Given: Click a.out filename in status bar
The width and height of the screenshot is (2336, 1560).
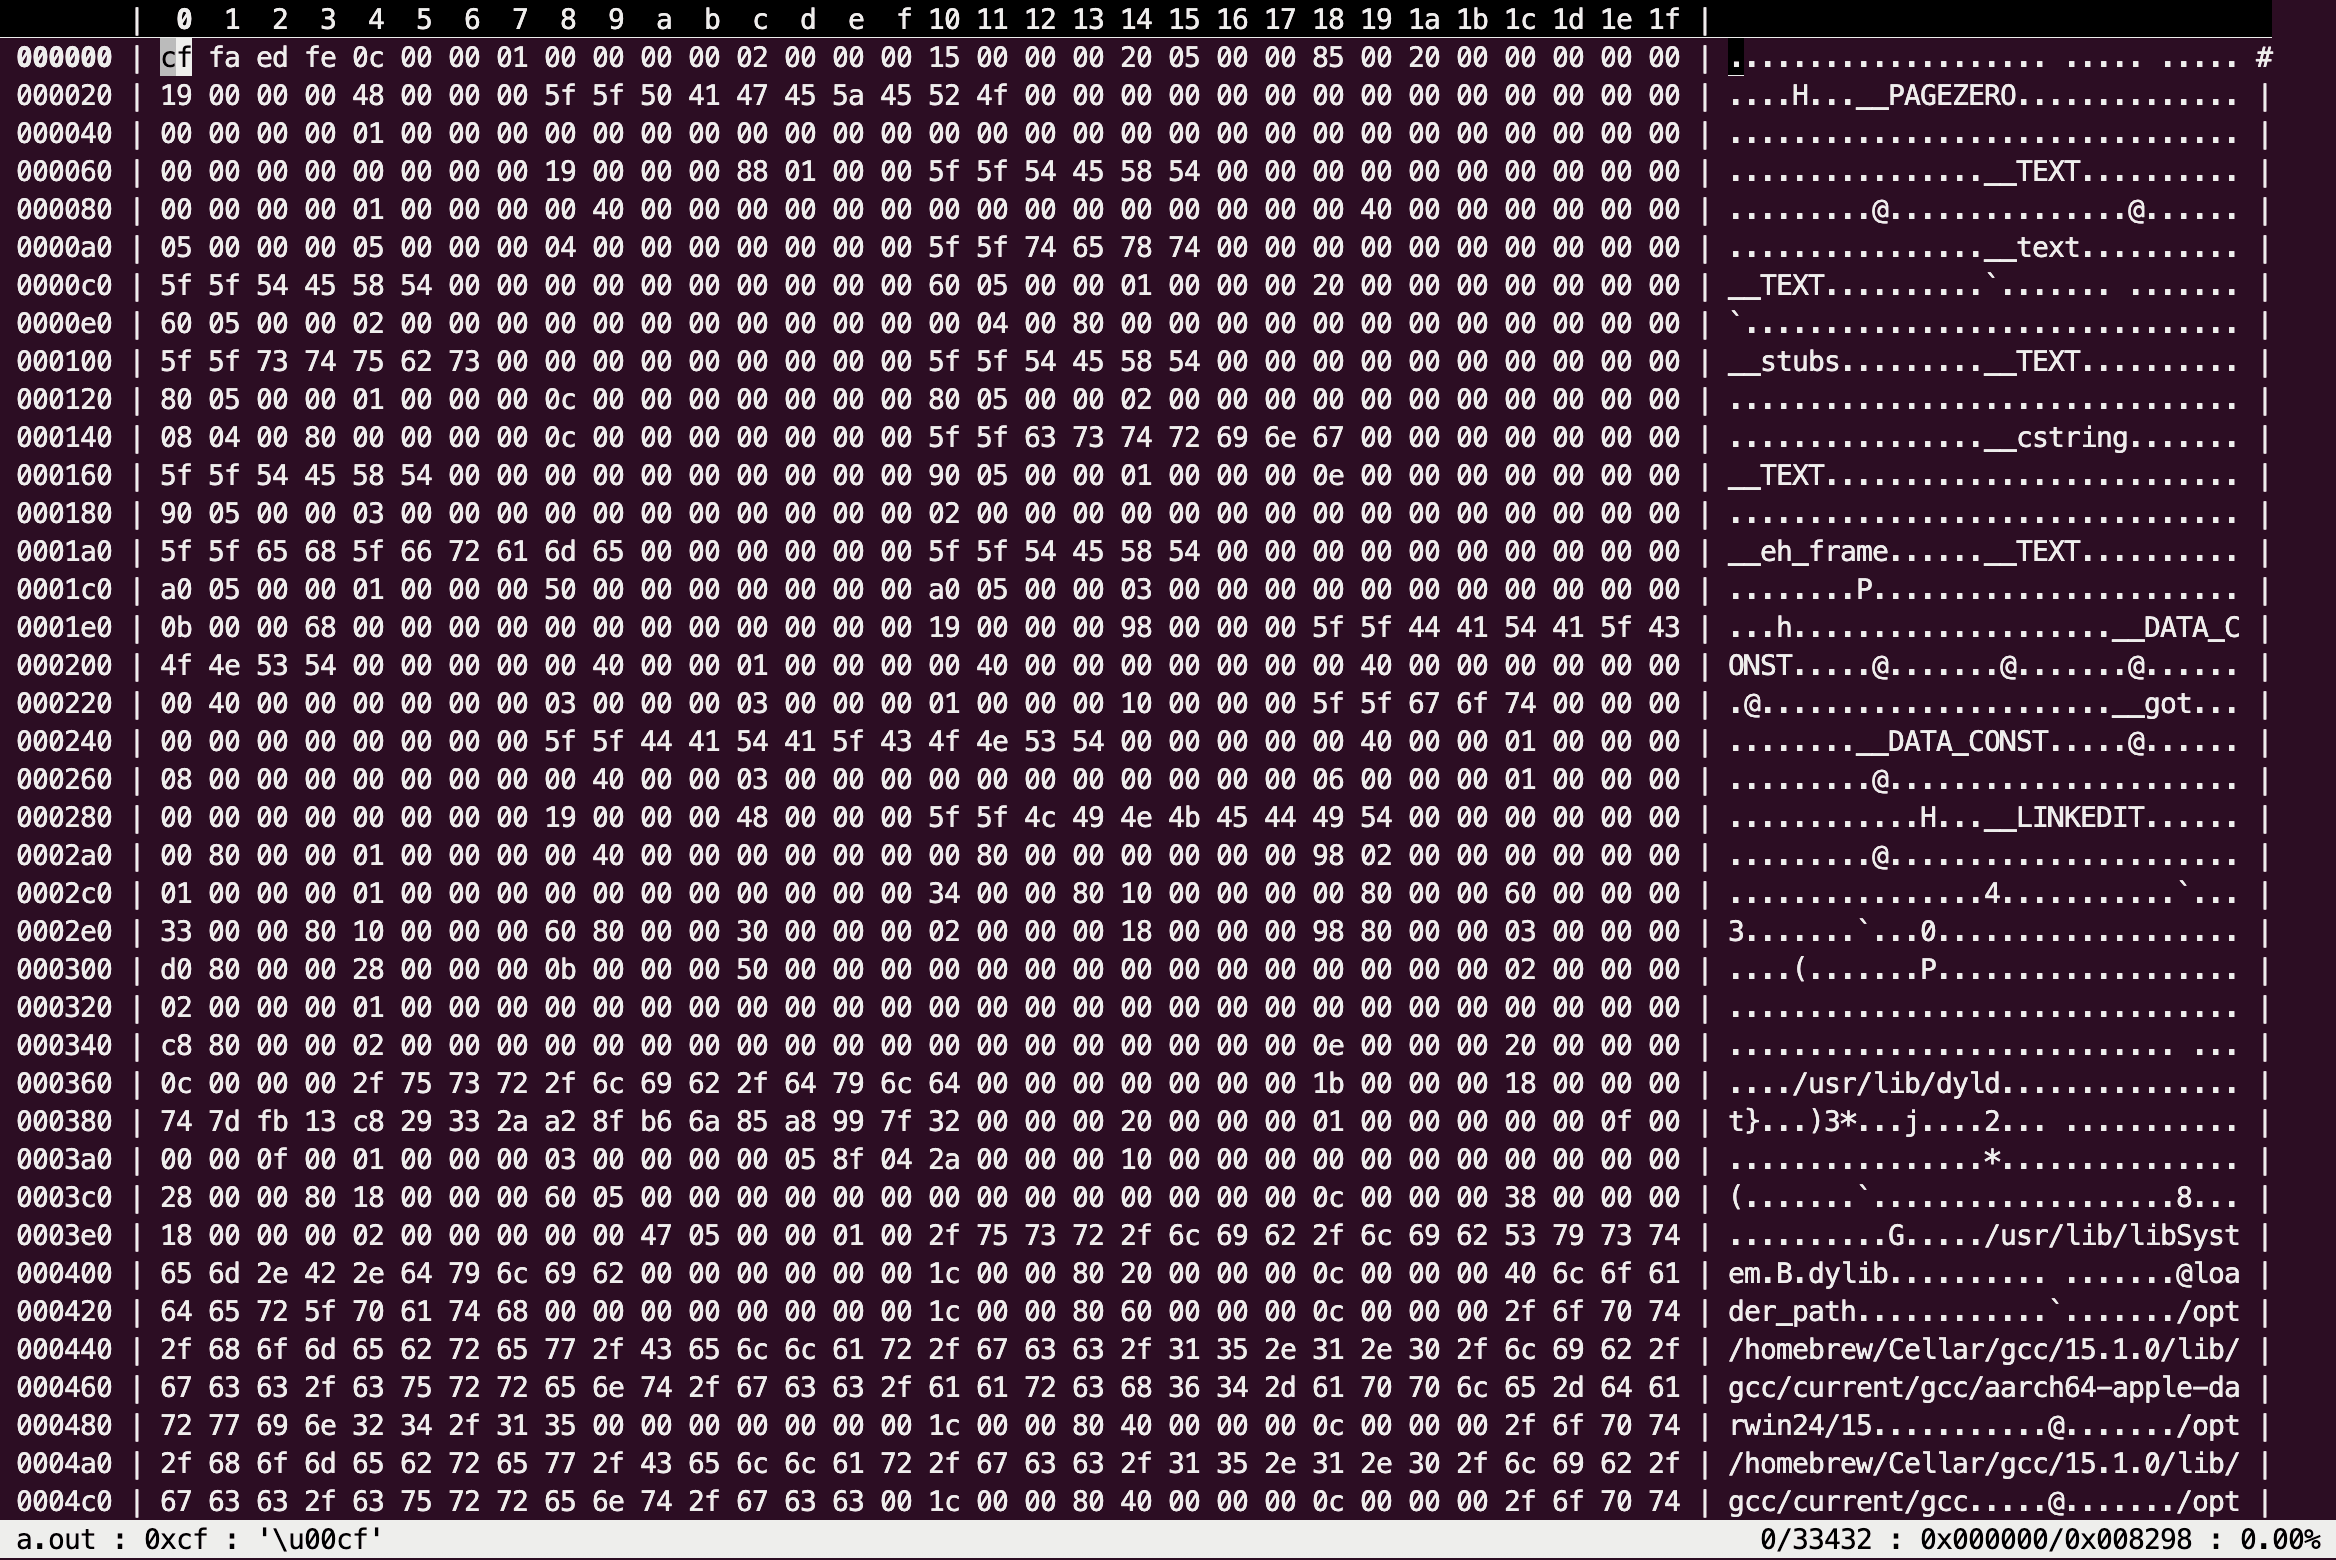Looking at the screenshot, I should (56, 1540).
